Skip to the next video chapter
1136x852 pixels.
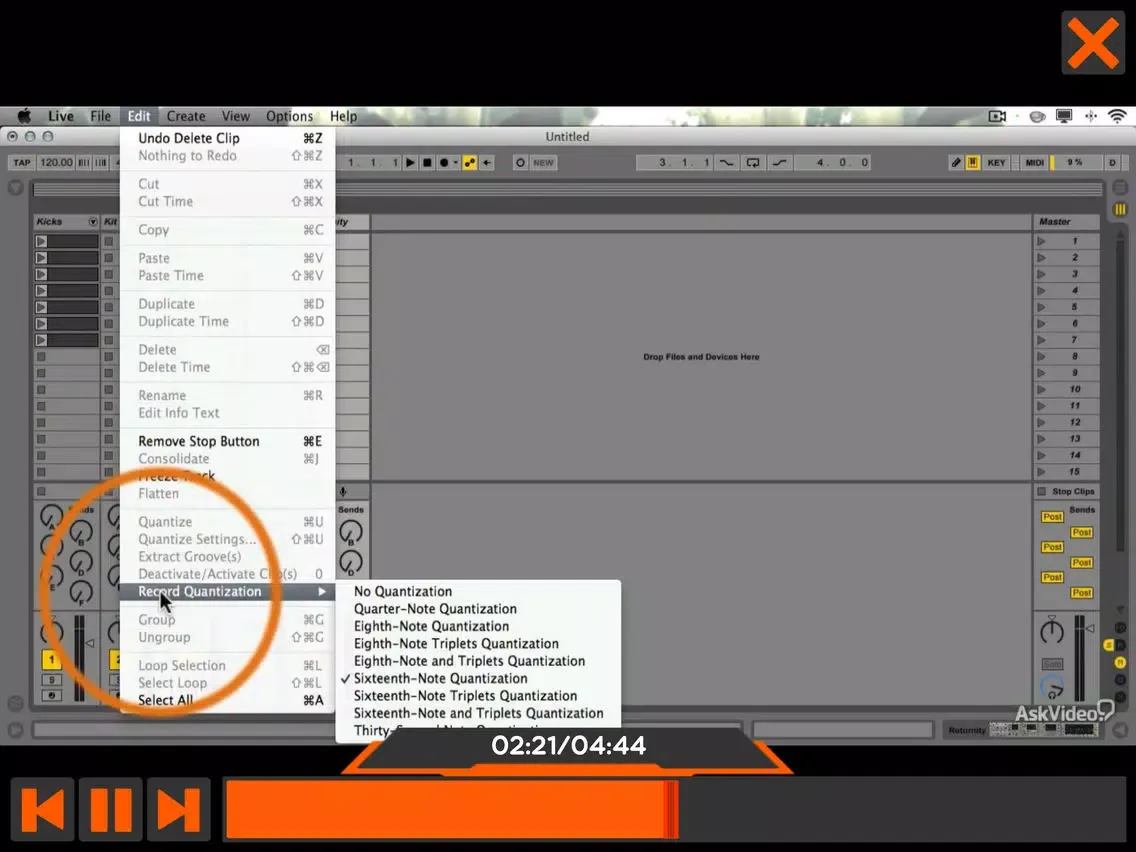tap(178, 809)
